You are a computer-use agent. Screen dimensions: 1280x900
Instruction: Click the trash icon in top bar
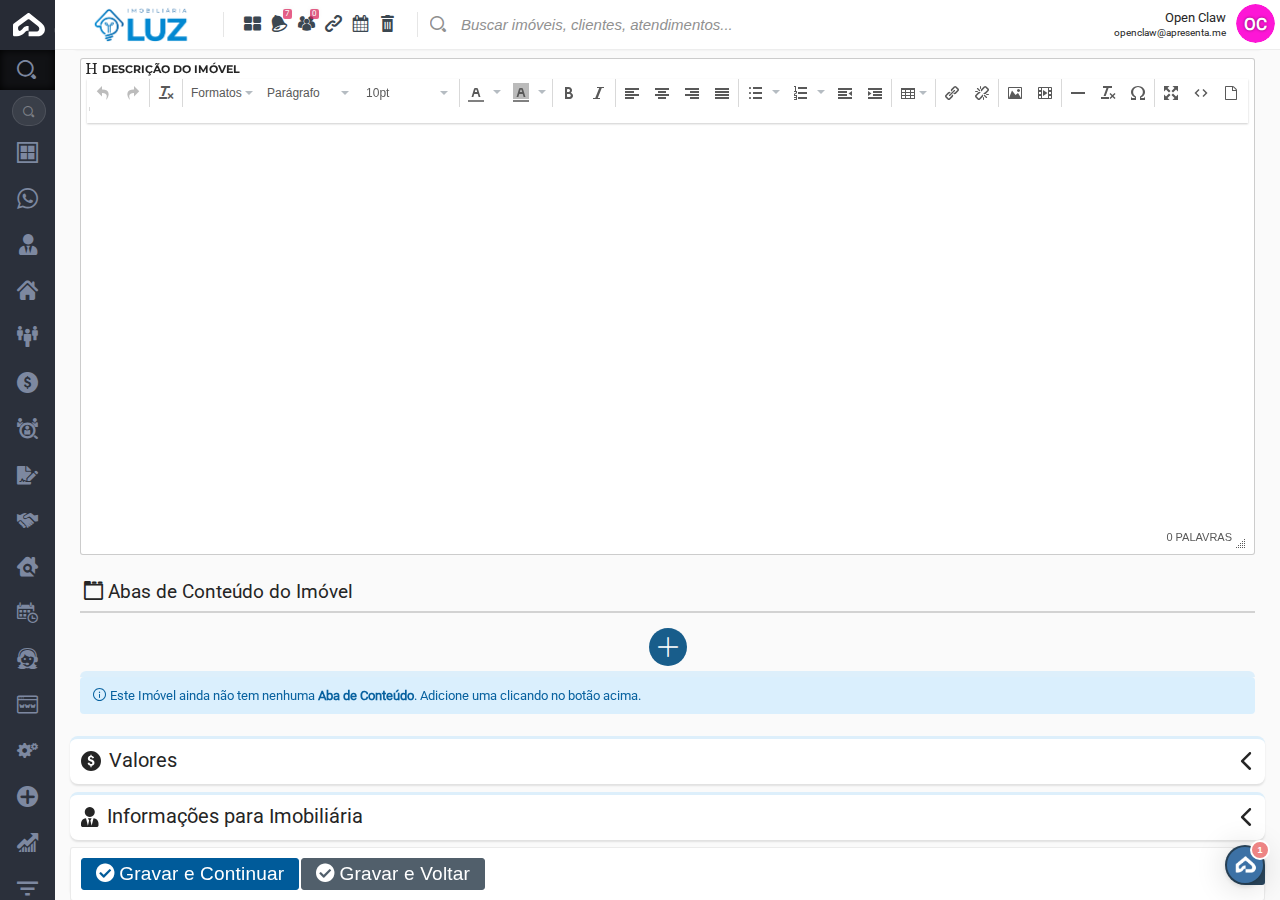pyautogui.click(x=388, y=24)
